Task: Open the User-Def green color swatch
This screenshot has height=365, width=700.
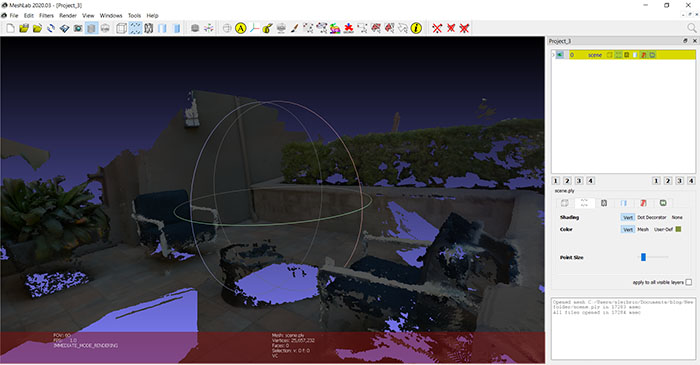Action: [x=679, y=229]
